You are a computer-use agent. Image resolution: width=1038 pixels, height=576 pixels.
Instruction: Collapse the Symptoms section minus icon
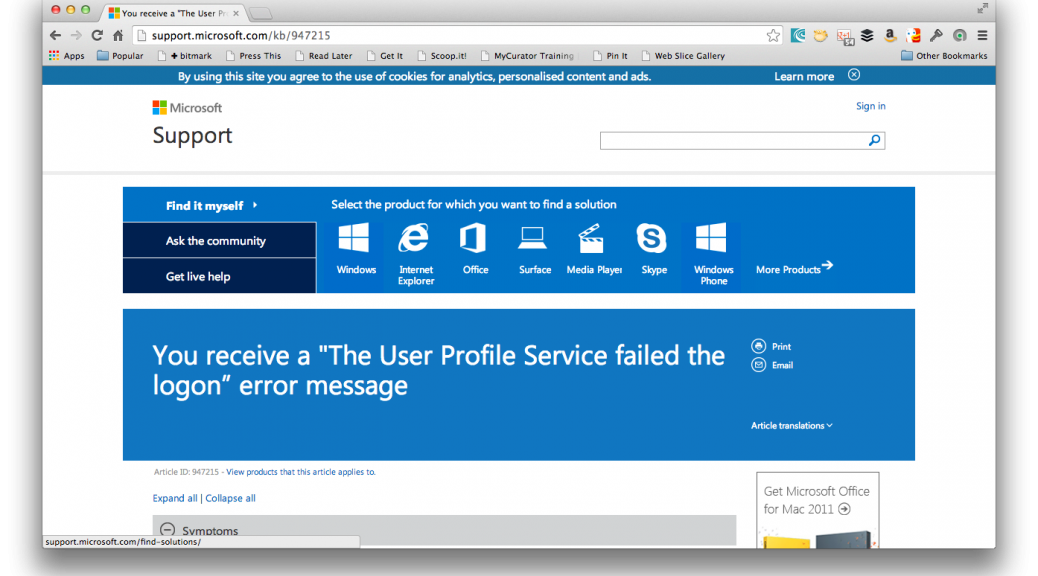click(x=168, y=530)
